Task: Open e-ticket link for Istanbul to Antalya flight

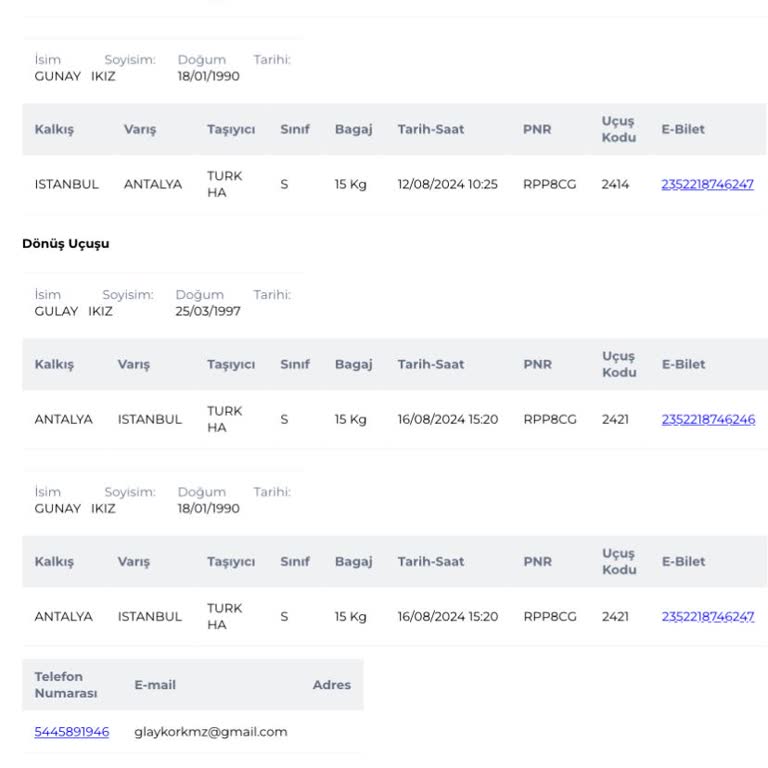Action: (707, 184)
